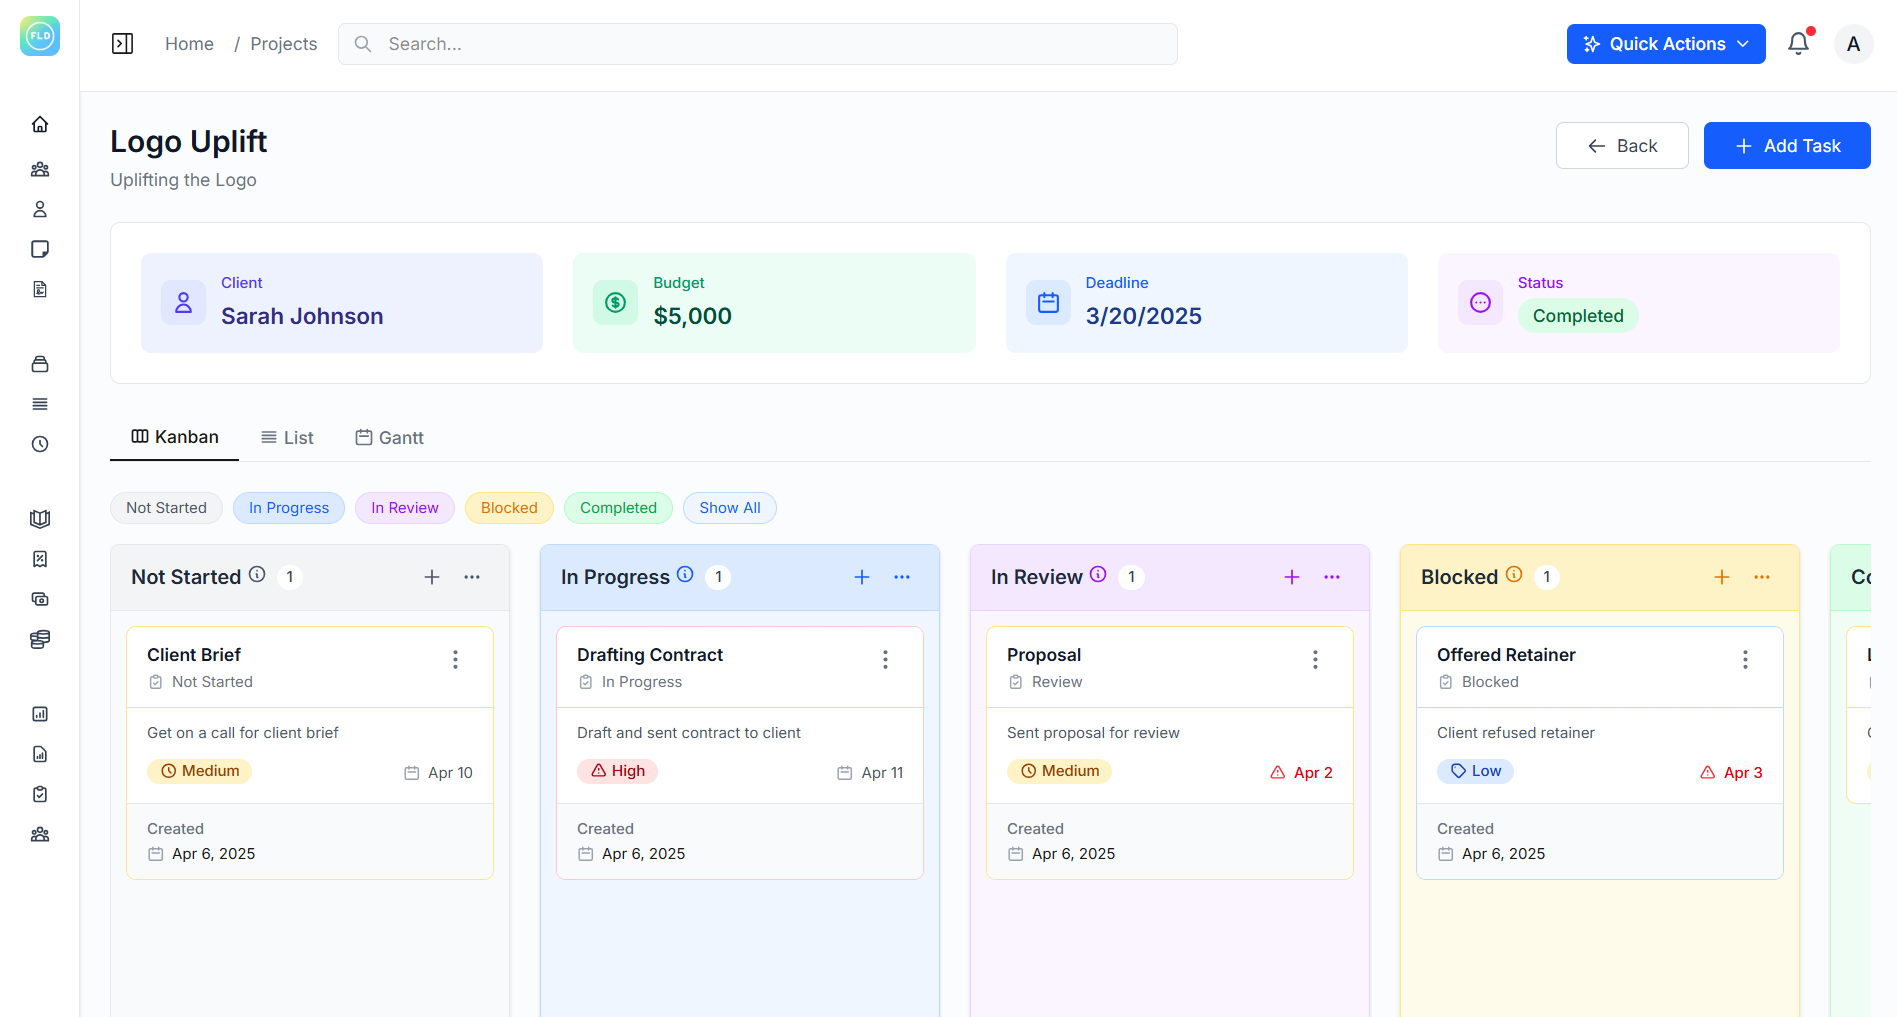Viewport: 1897px width, 1017px height.
Task: Switch to the Kanban tab
Action: click(x=175, y=437)
